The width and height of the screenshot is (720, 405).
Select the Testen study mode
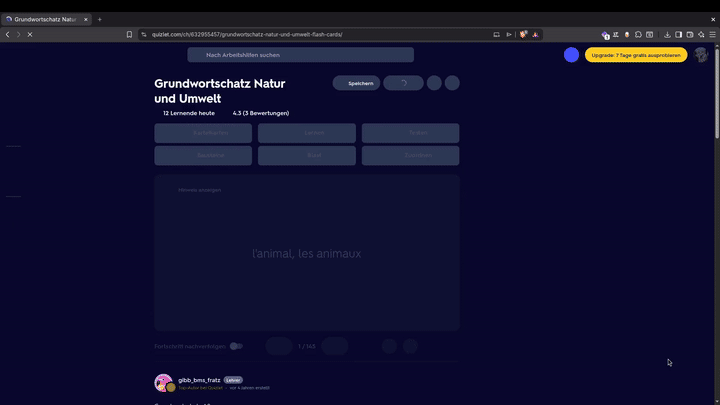[411, 133]
